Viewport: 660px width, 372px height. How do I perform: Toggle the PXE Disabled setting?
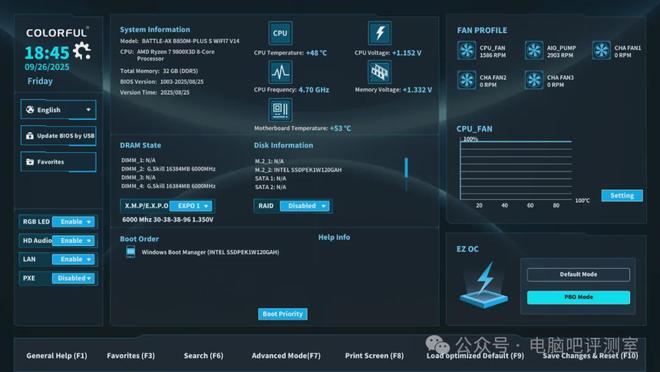(73, 278)
